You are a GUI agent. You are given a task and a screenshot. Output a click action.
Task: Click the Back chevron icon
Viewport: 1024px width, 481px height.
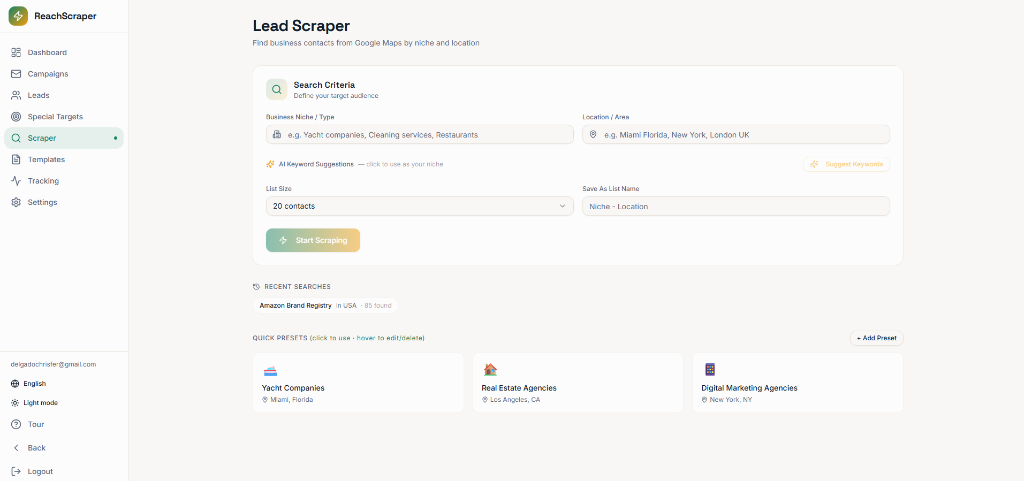click(16, 448)
